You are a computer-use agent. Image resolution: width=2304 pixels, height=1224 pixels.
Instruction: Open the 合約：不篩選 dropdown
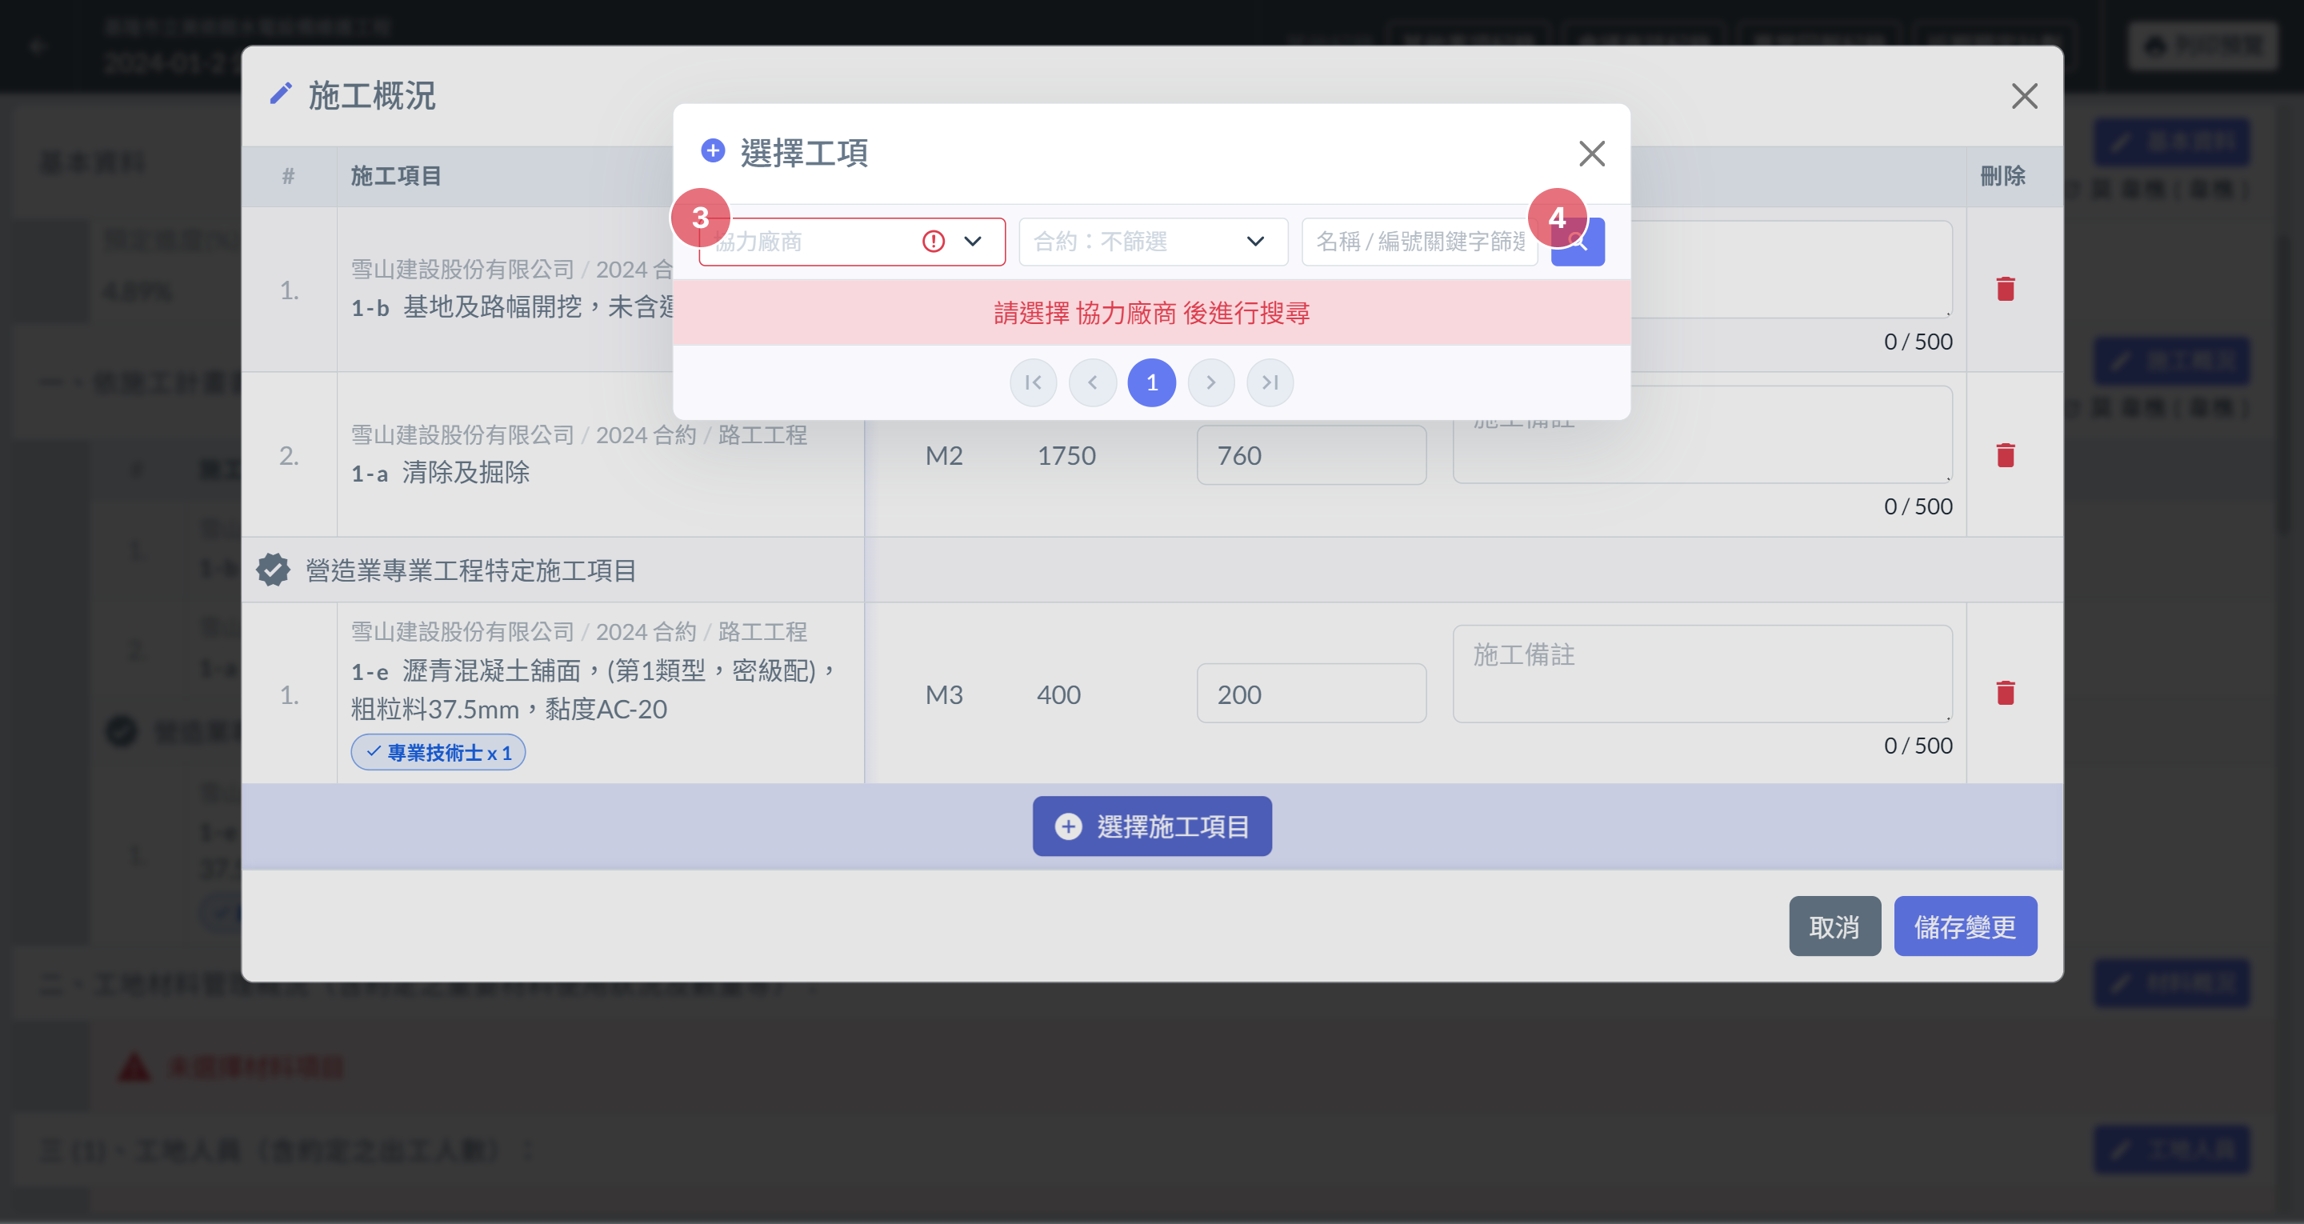pos(1152,242)
